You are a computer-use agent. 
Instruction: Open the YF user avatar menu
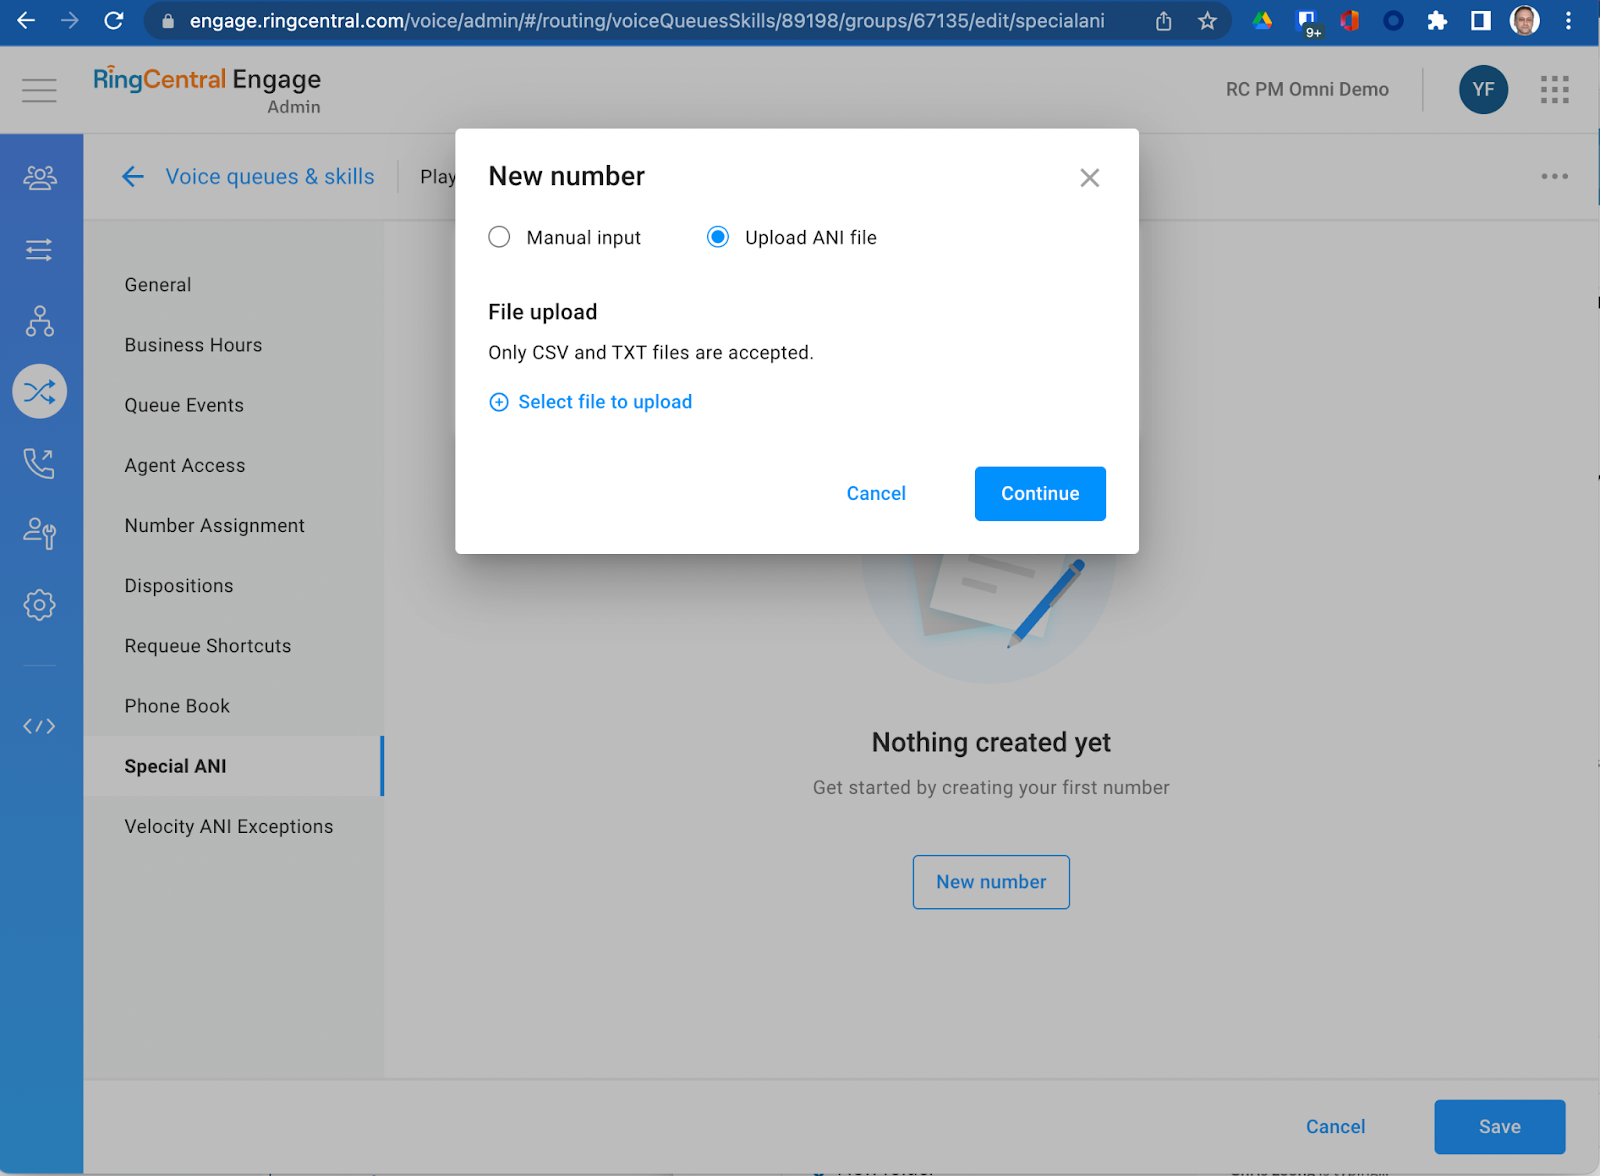click(1483, 90)
